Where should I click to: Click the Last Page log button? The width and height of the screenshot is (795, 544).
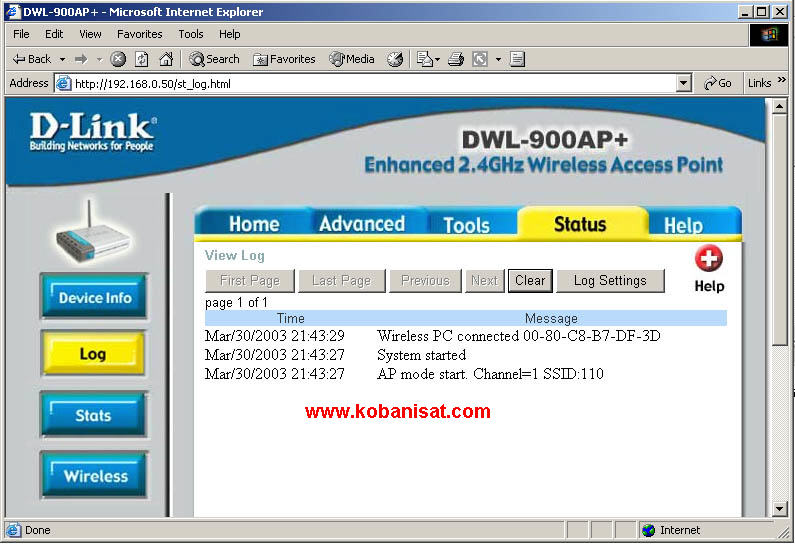click(341, 281)
